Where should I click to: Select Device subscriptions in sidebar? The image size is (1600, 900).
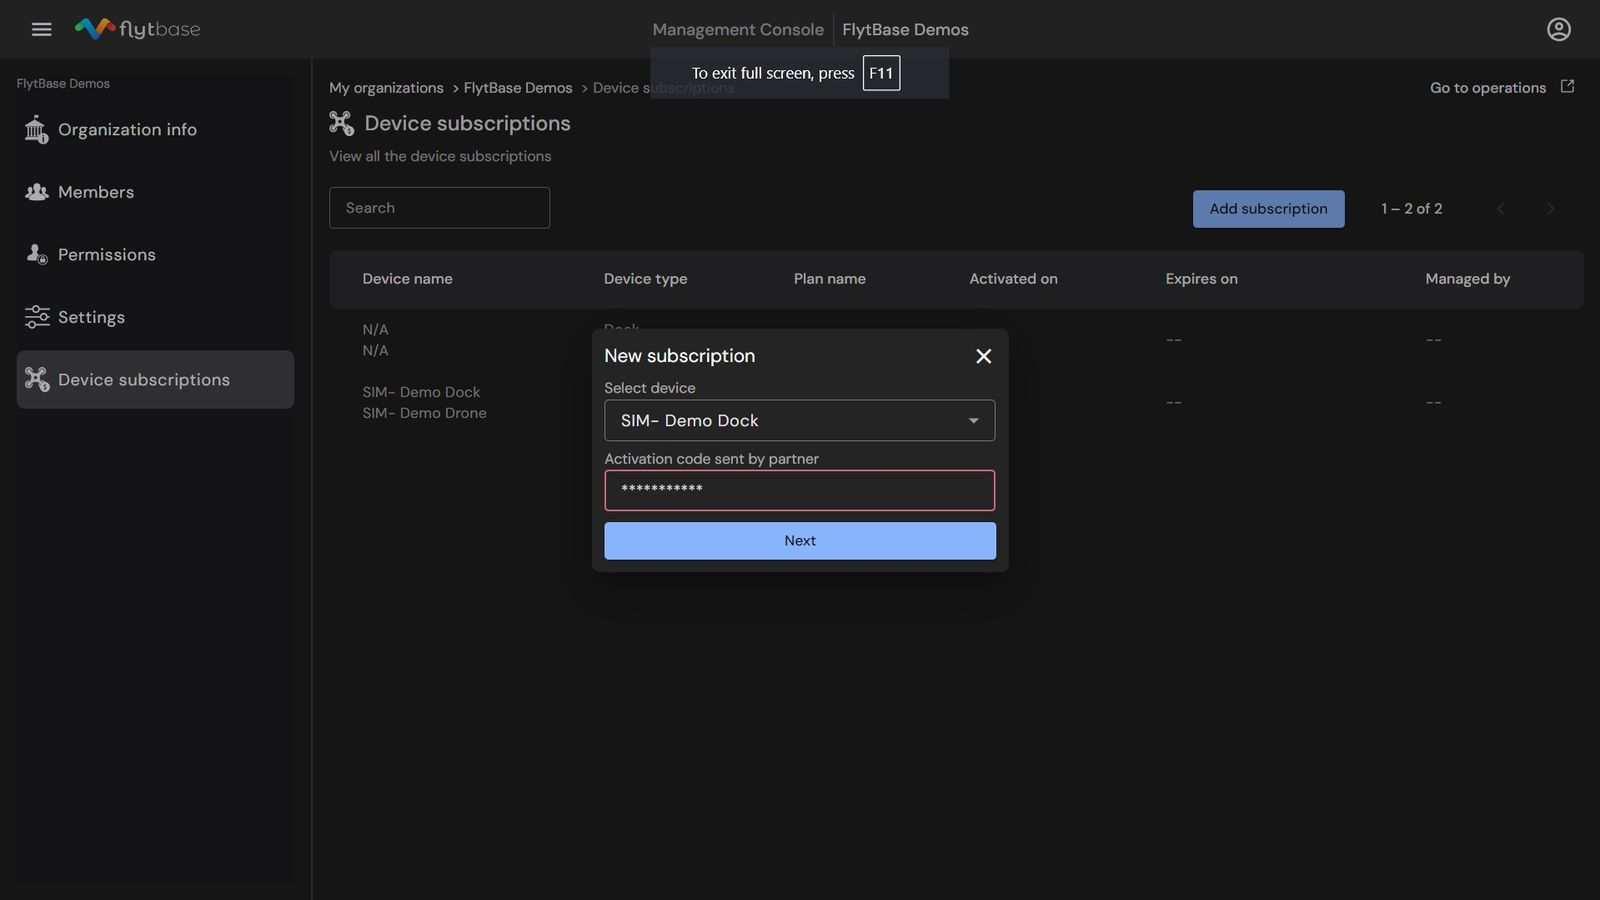coord(155,379)
